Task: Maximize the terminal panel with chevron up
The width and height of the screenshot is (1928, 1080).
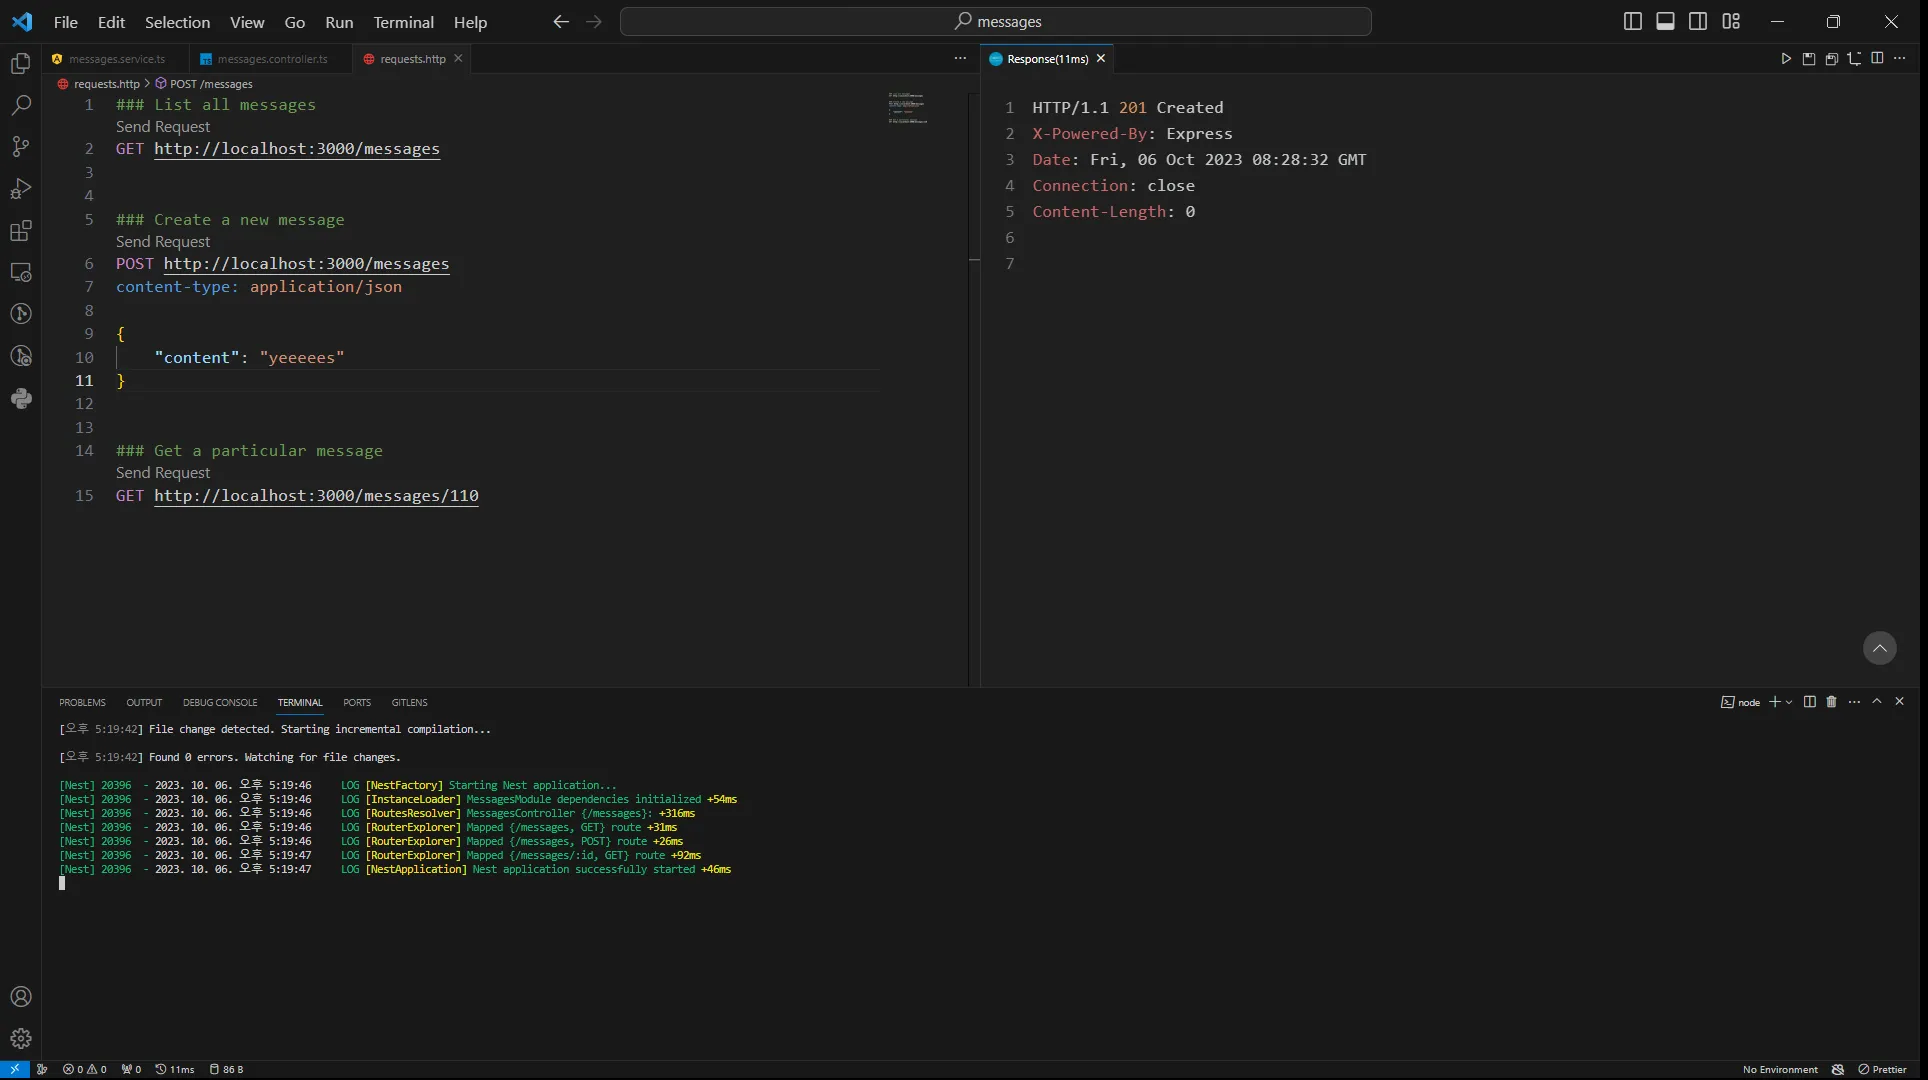Action: click(1877, 702)
